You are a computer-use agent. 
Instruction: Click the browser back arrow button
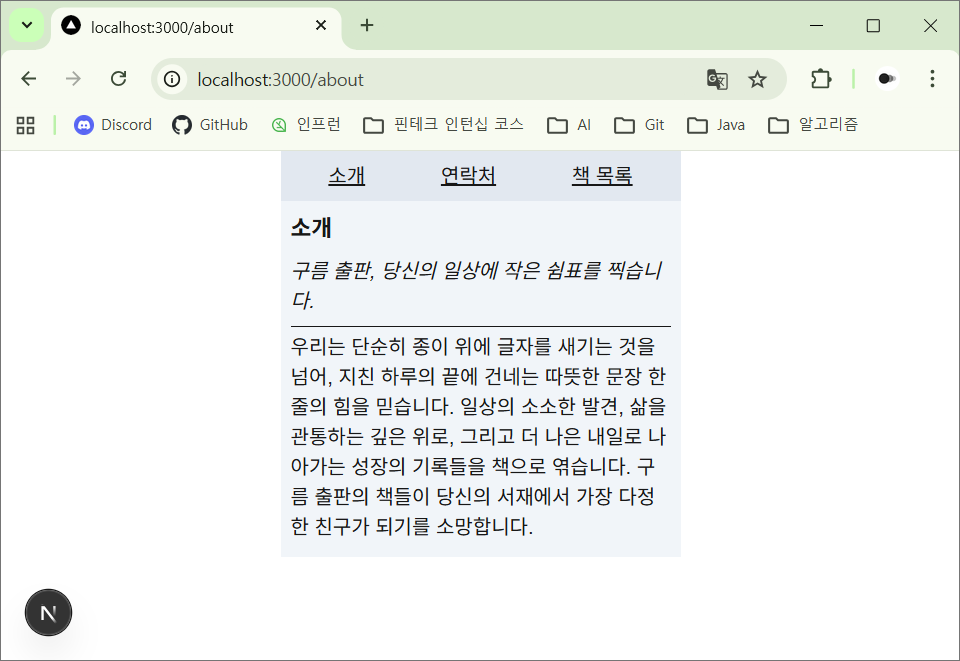click(29, 79)
